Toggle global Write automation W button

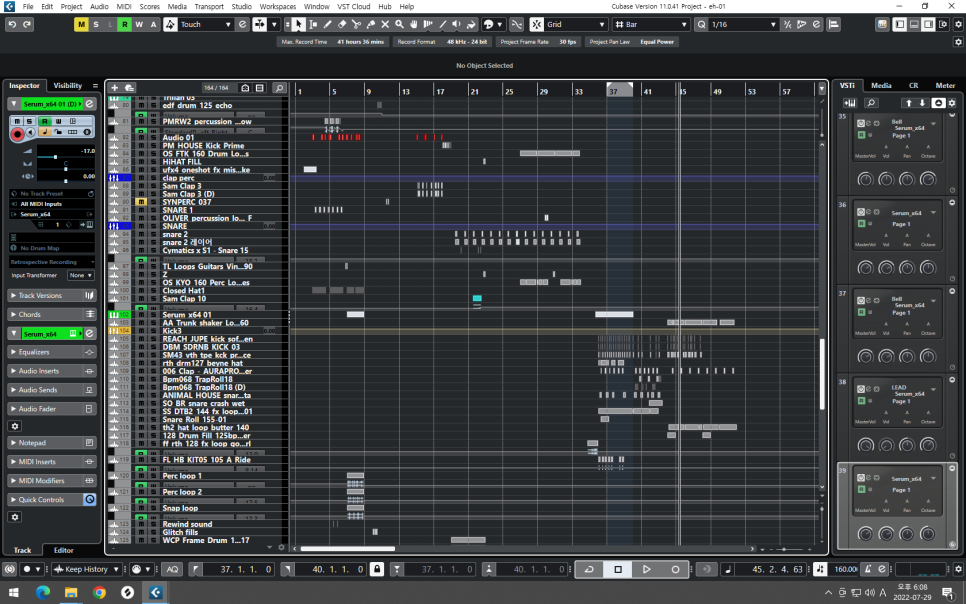[139, 25]
